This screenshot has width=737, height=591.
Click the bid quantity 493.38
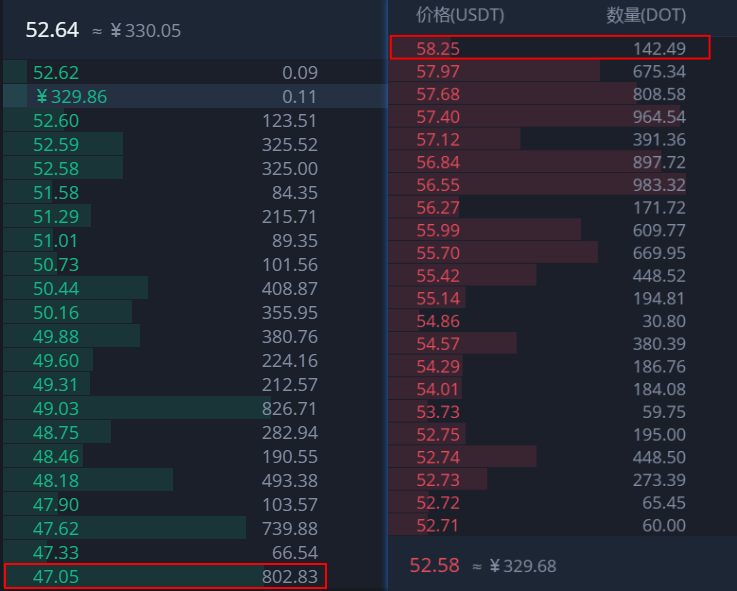click(x=289, y=480)
